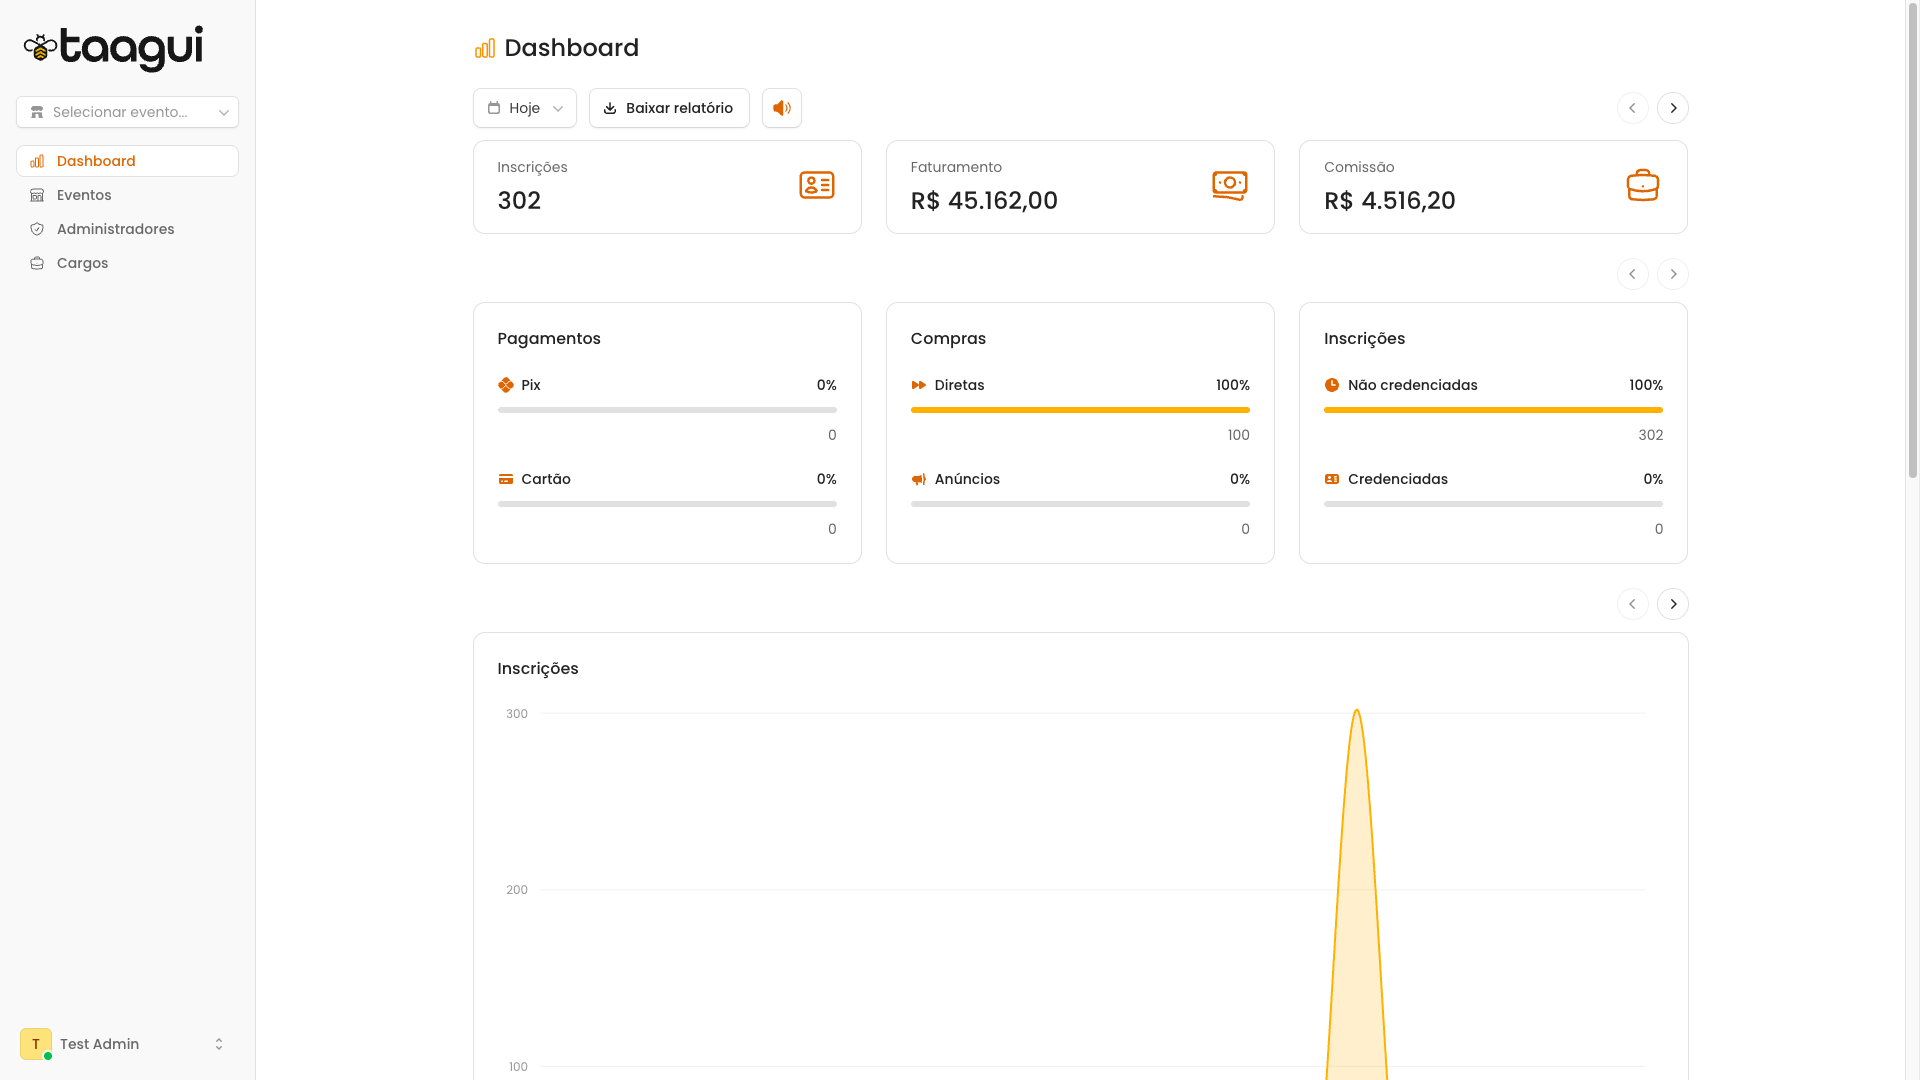Click the Anúncios progress bar

tap(1080, 504)
